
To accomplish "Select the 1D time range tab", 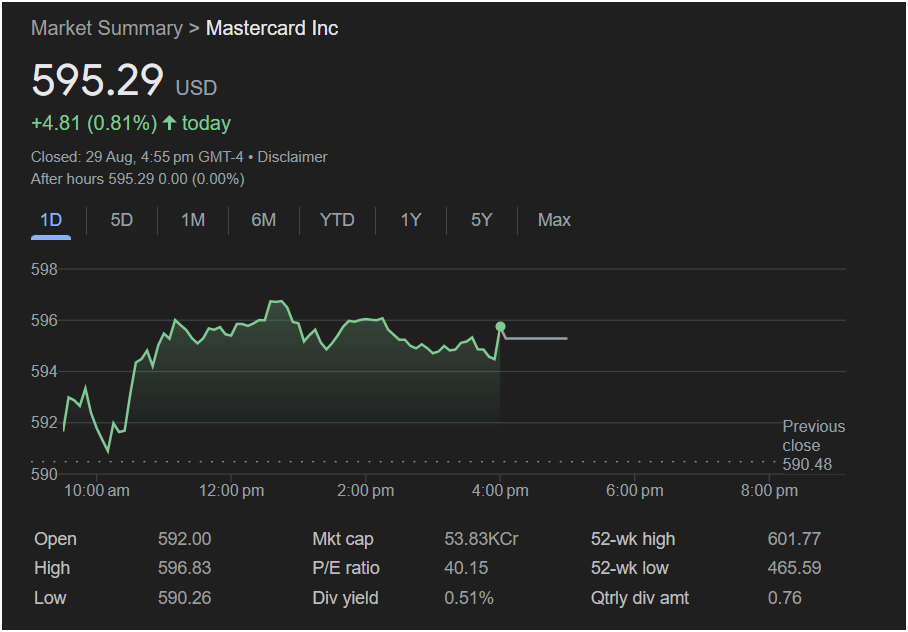I will [x=51, y=220].
